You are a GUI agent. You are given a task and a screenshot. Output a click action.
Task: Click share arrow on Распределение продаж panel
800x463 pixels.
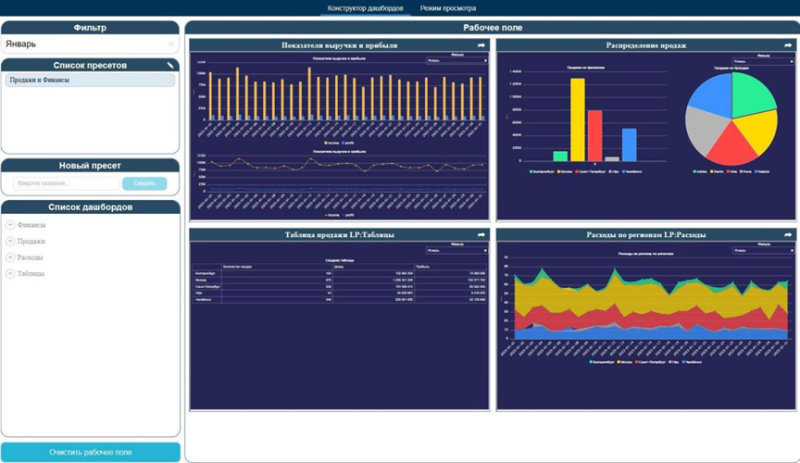coord(788,45)
